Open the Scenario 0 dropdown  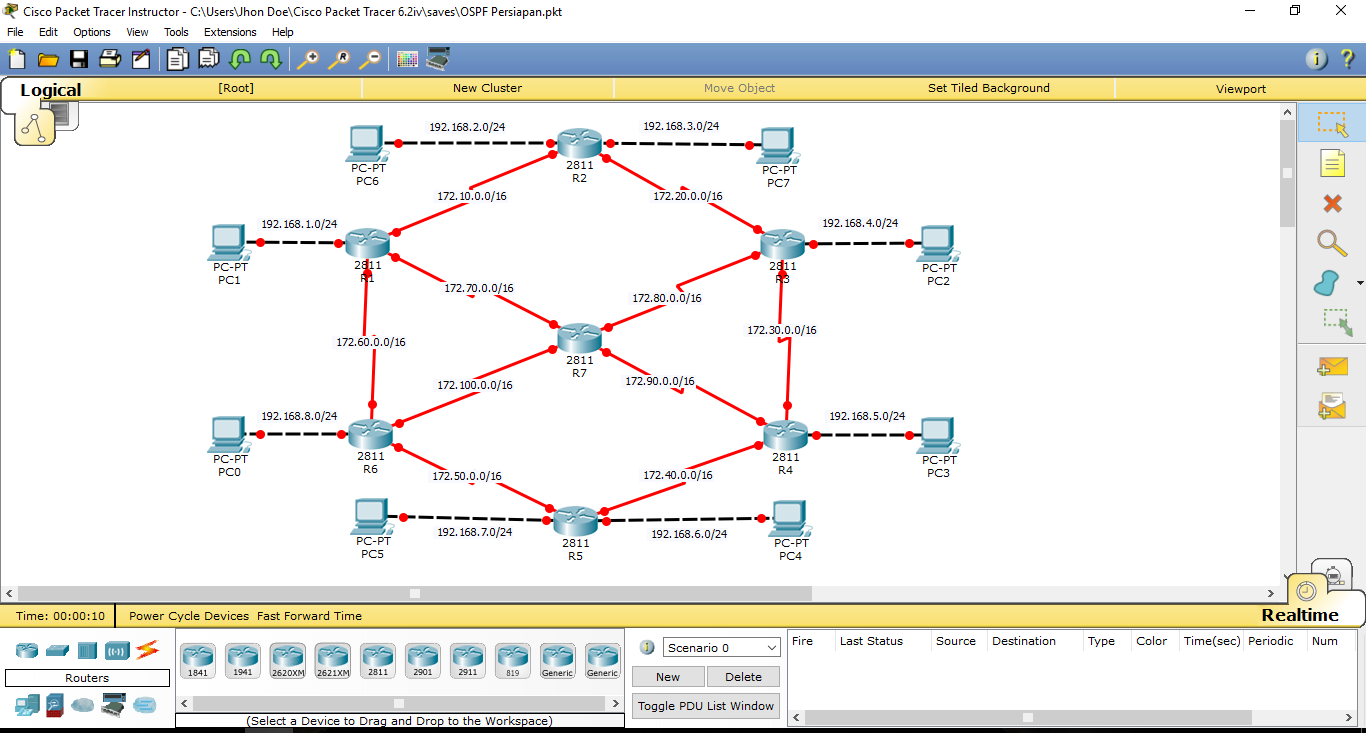[720, 647]
